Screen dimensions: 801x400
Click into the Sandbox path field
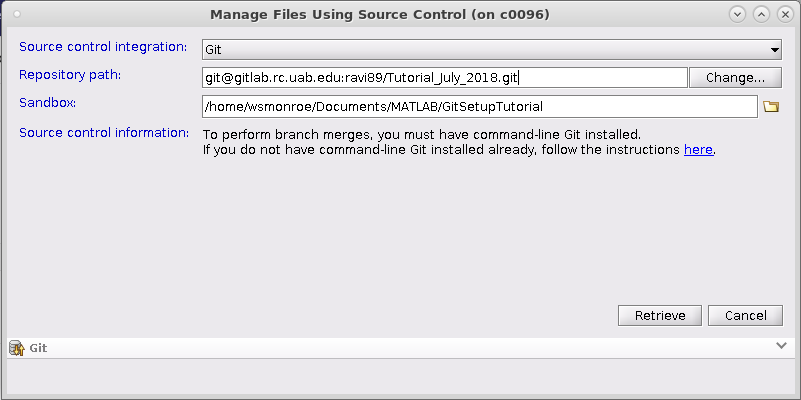coord(479,106)
